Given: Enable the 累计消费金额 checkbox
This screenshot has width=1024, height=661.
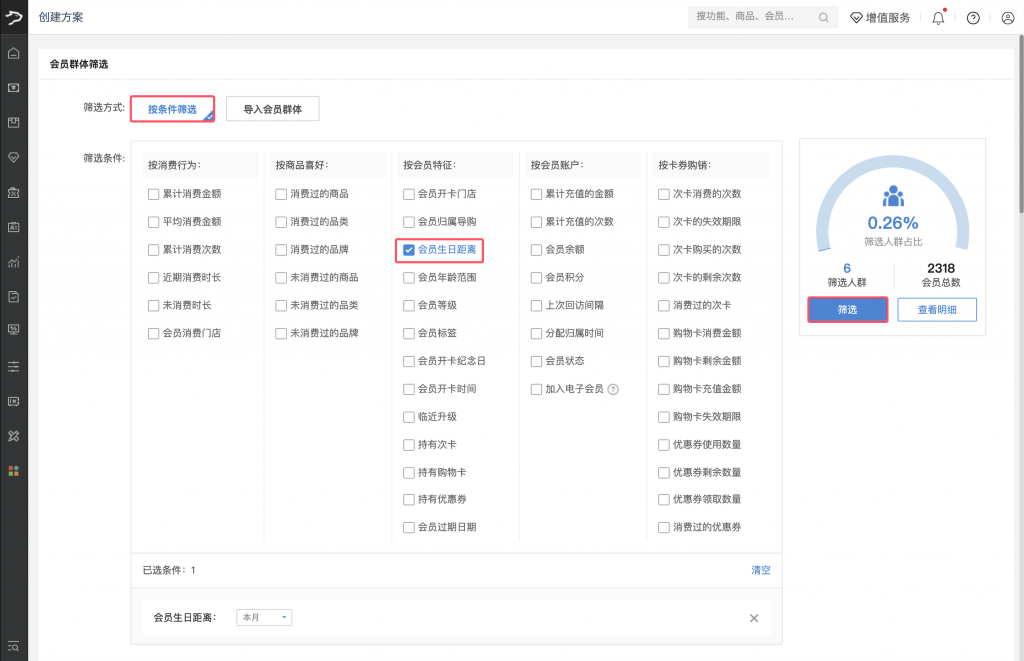Looking at the screenshot, I should (x=153, y=194).
